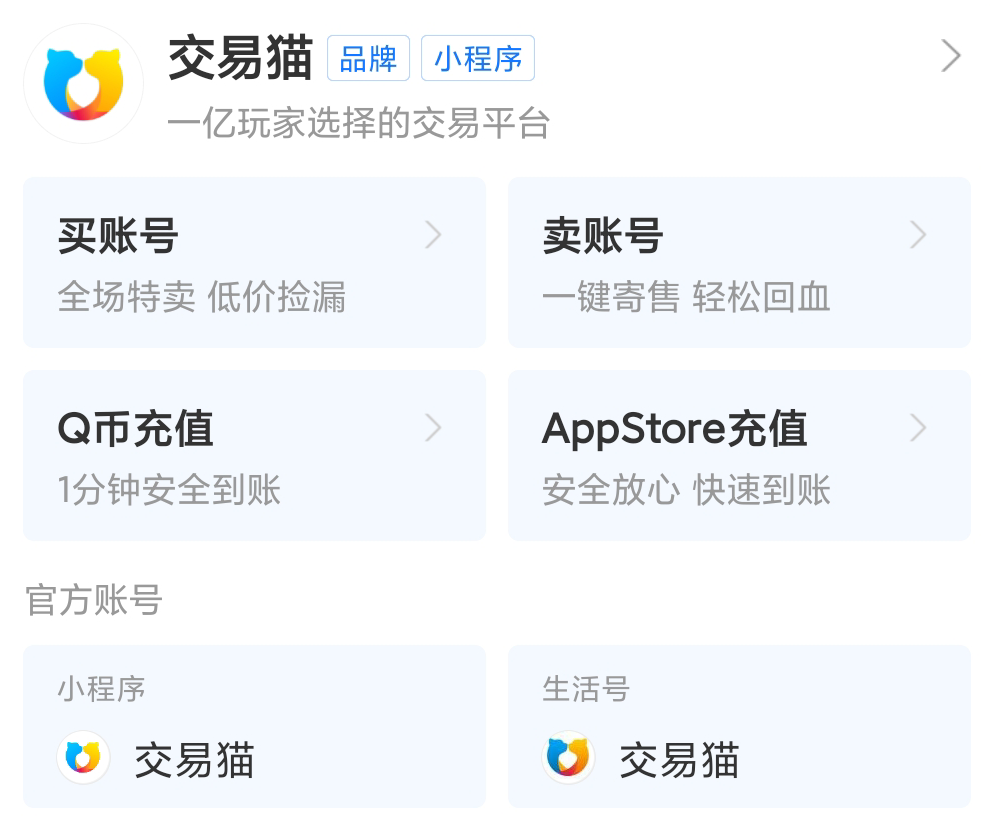
Task: Expand the 卖账号 card arrow
Action: (x=918, y=235)
